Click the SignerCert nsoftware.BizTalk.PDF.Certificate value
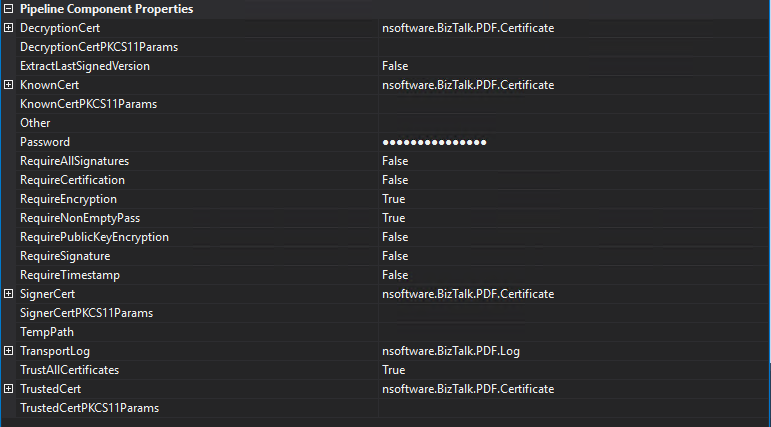771x427 pixels. 468,294
